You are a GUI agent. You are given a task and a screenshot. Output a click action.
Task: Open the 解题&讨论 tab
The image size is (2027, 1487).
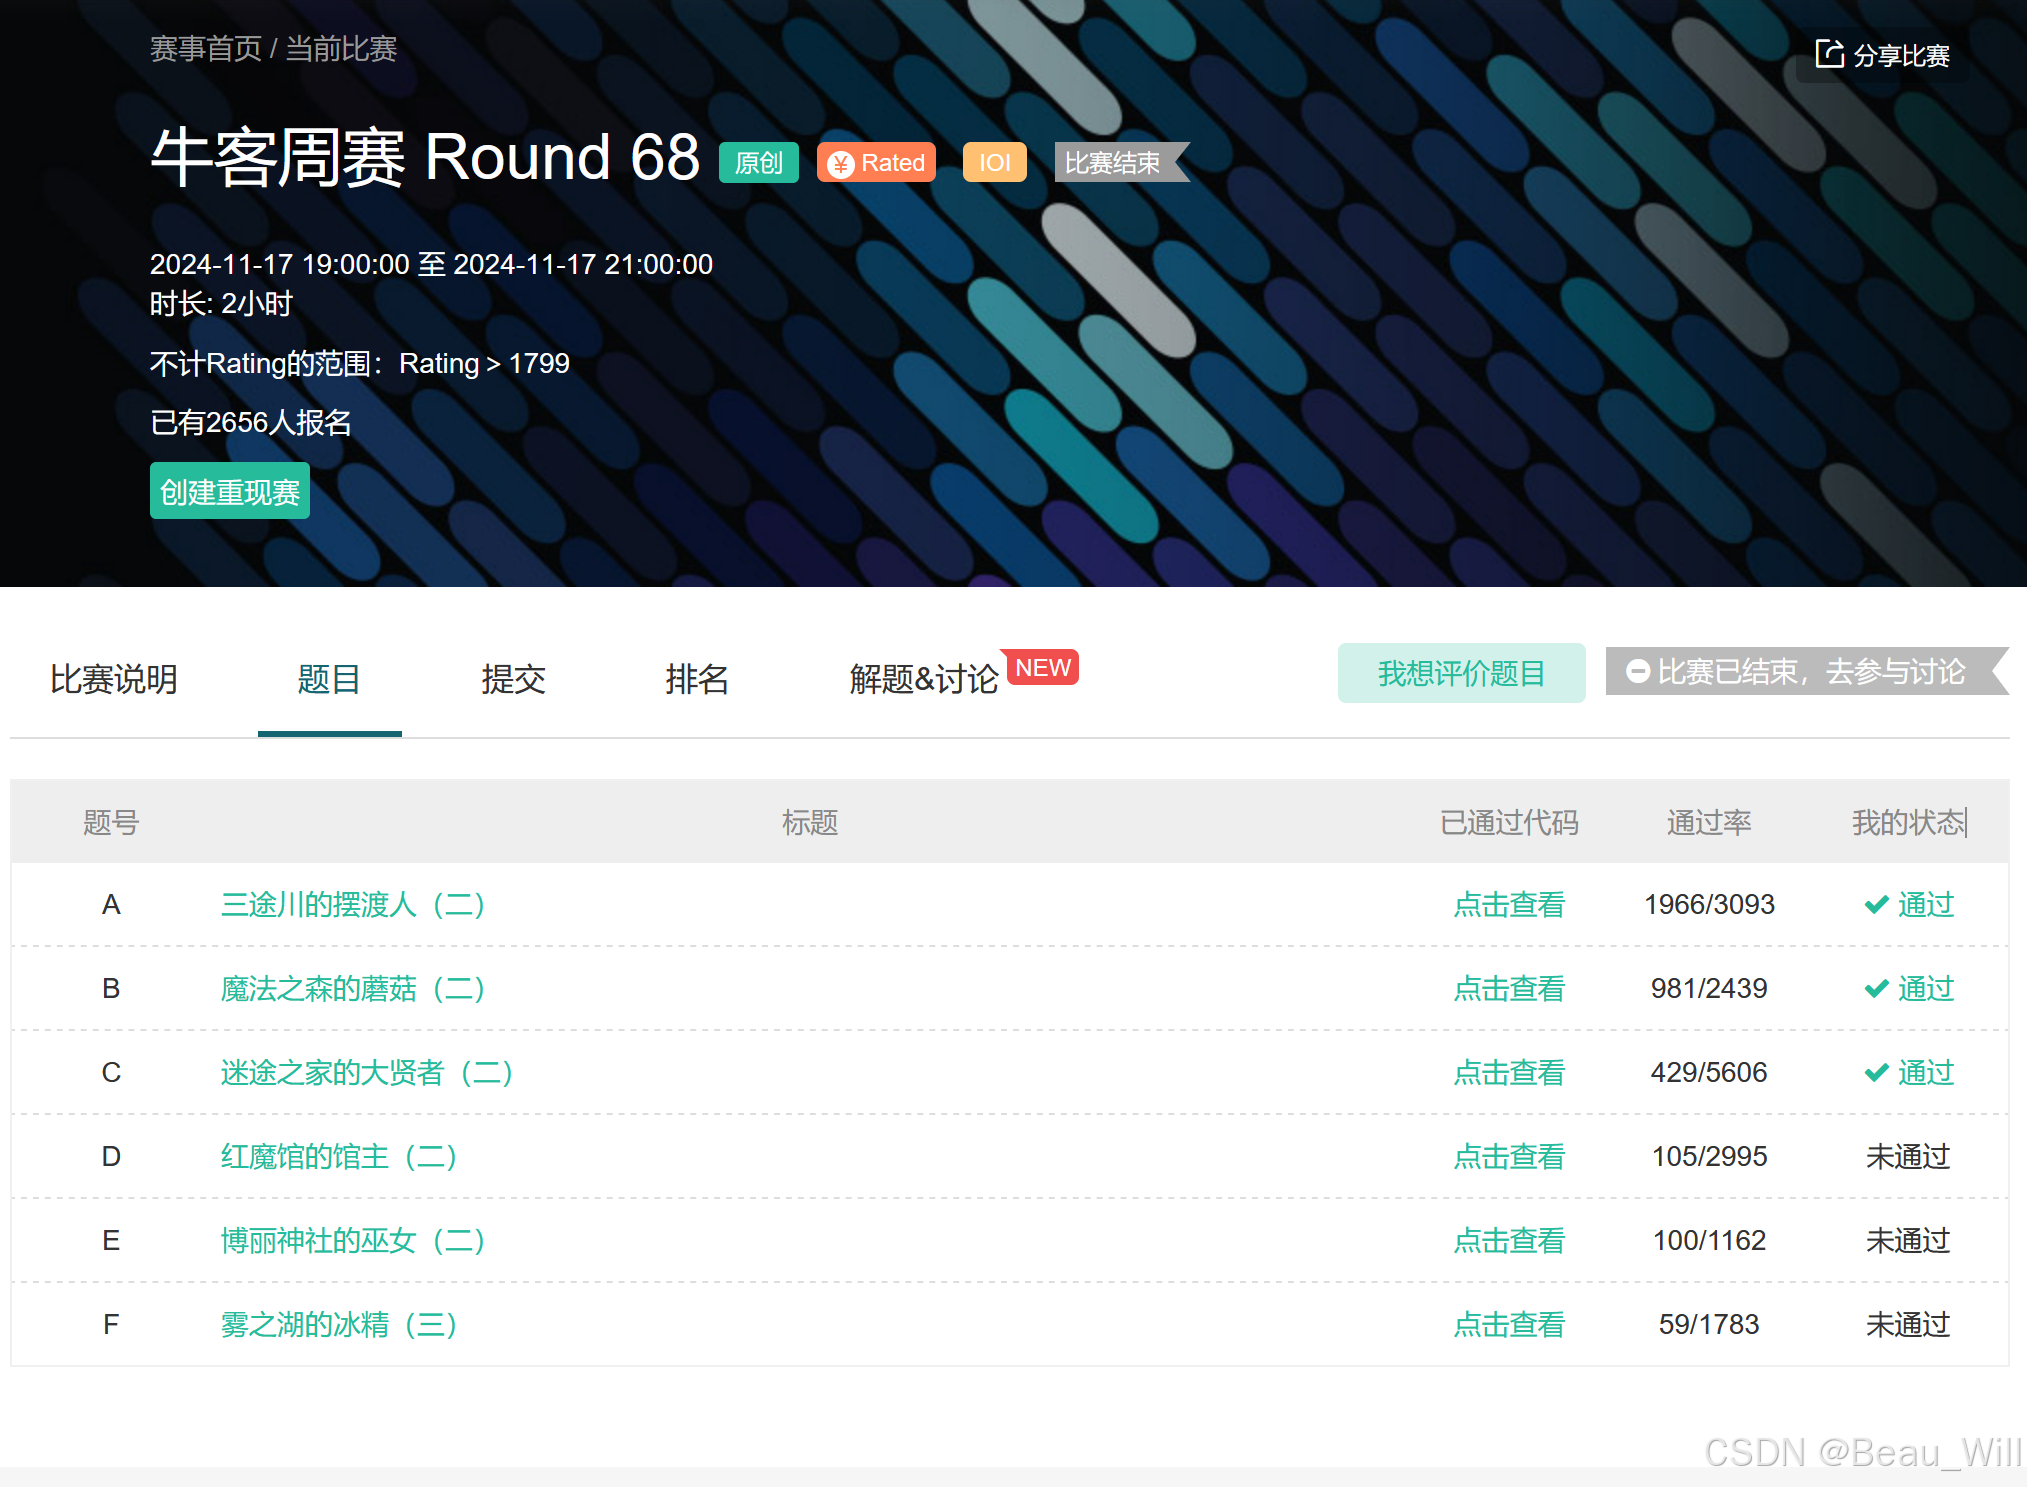[x=924, y=680]
